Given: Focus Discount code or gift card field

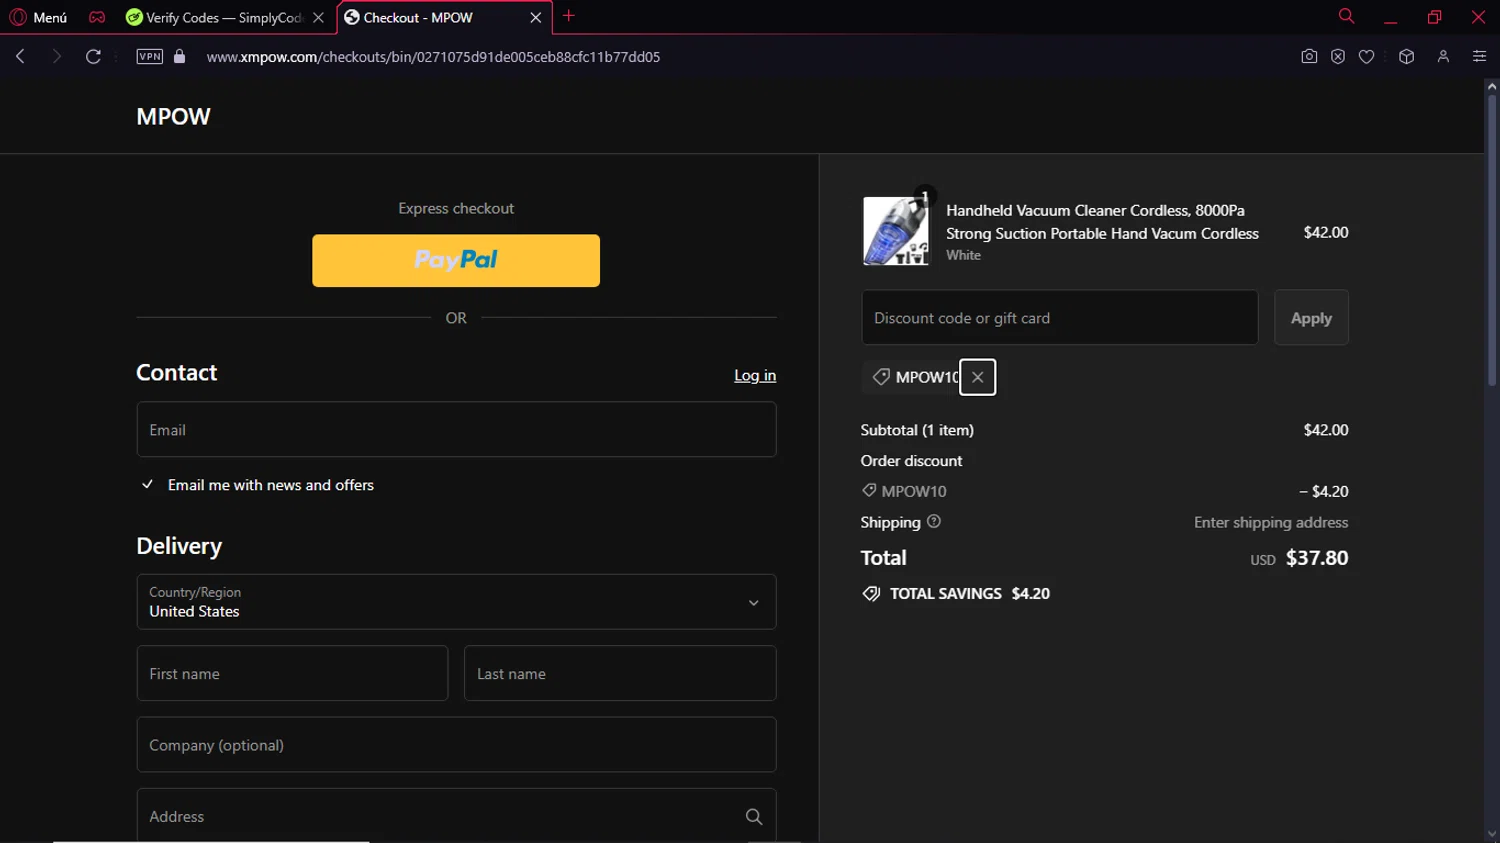Looking at the screenshot, I should pyautogui.click(x=1060, y=318).
